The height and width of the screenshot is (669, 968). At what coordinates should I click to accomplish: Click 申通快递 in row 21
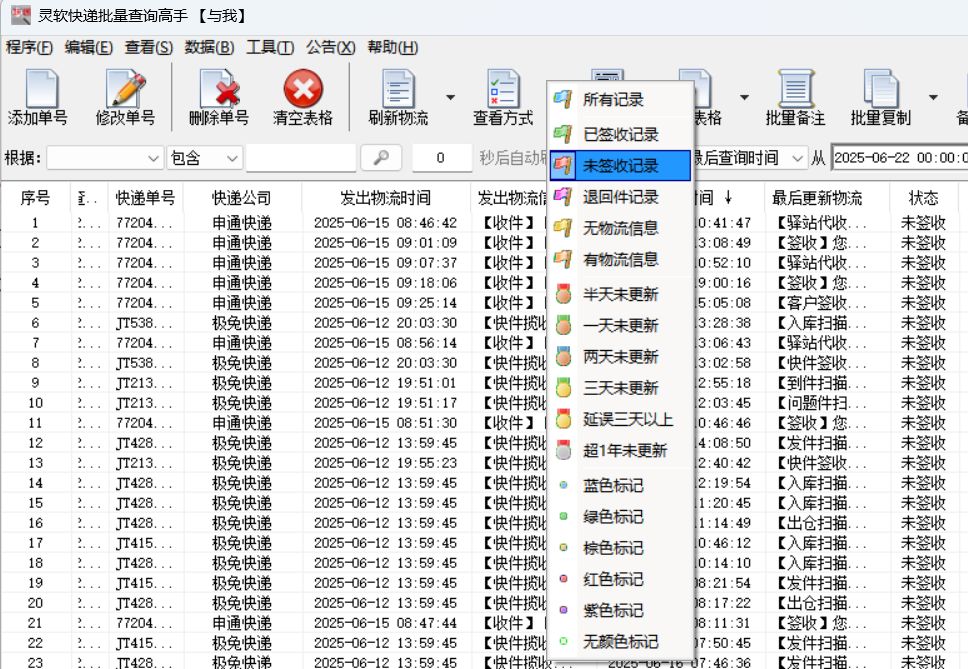coord(242,623)
